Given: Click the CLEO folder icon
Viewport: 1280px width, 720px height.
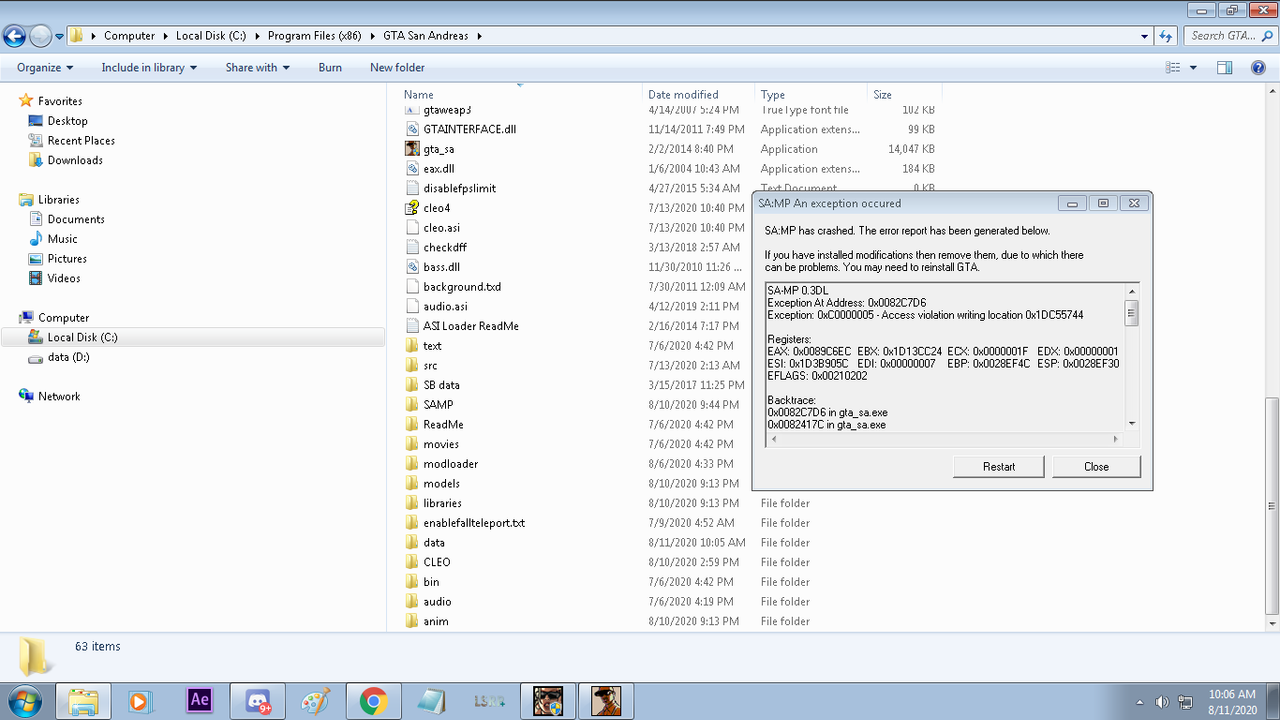Looking at the screenshot, I should (412, 562).
